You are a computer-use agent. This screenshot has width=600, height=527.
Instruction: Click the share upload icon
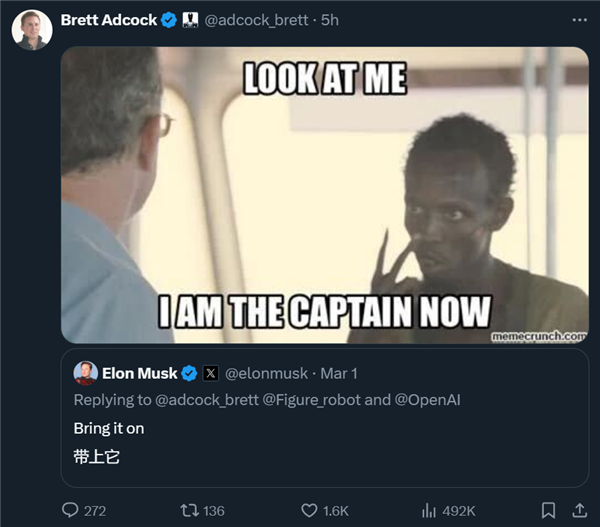[579, 510]
